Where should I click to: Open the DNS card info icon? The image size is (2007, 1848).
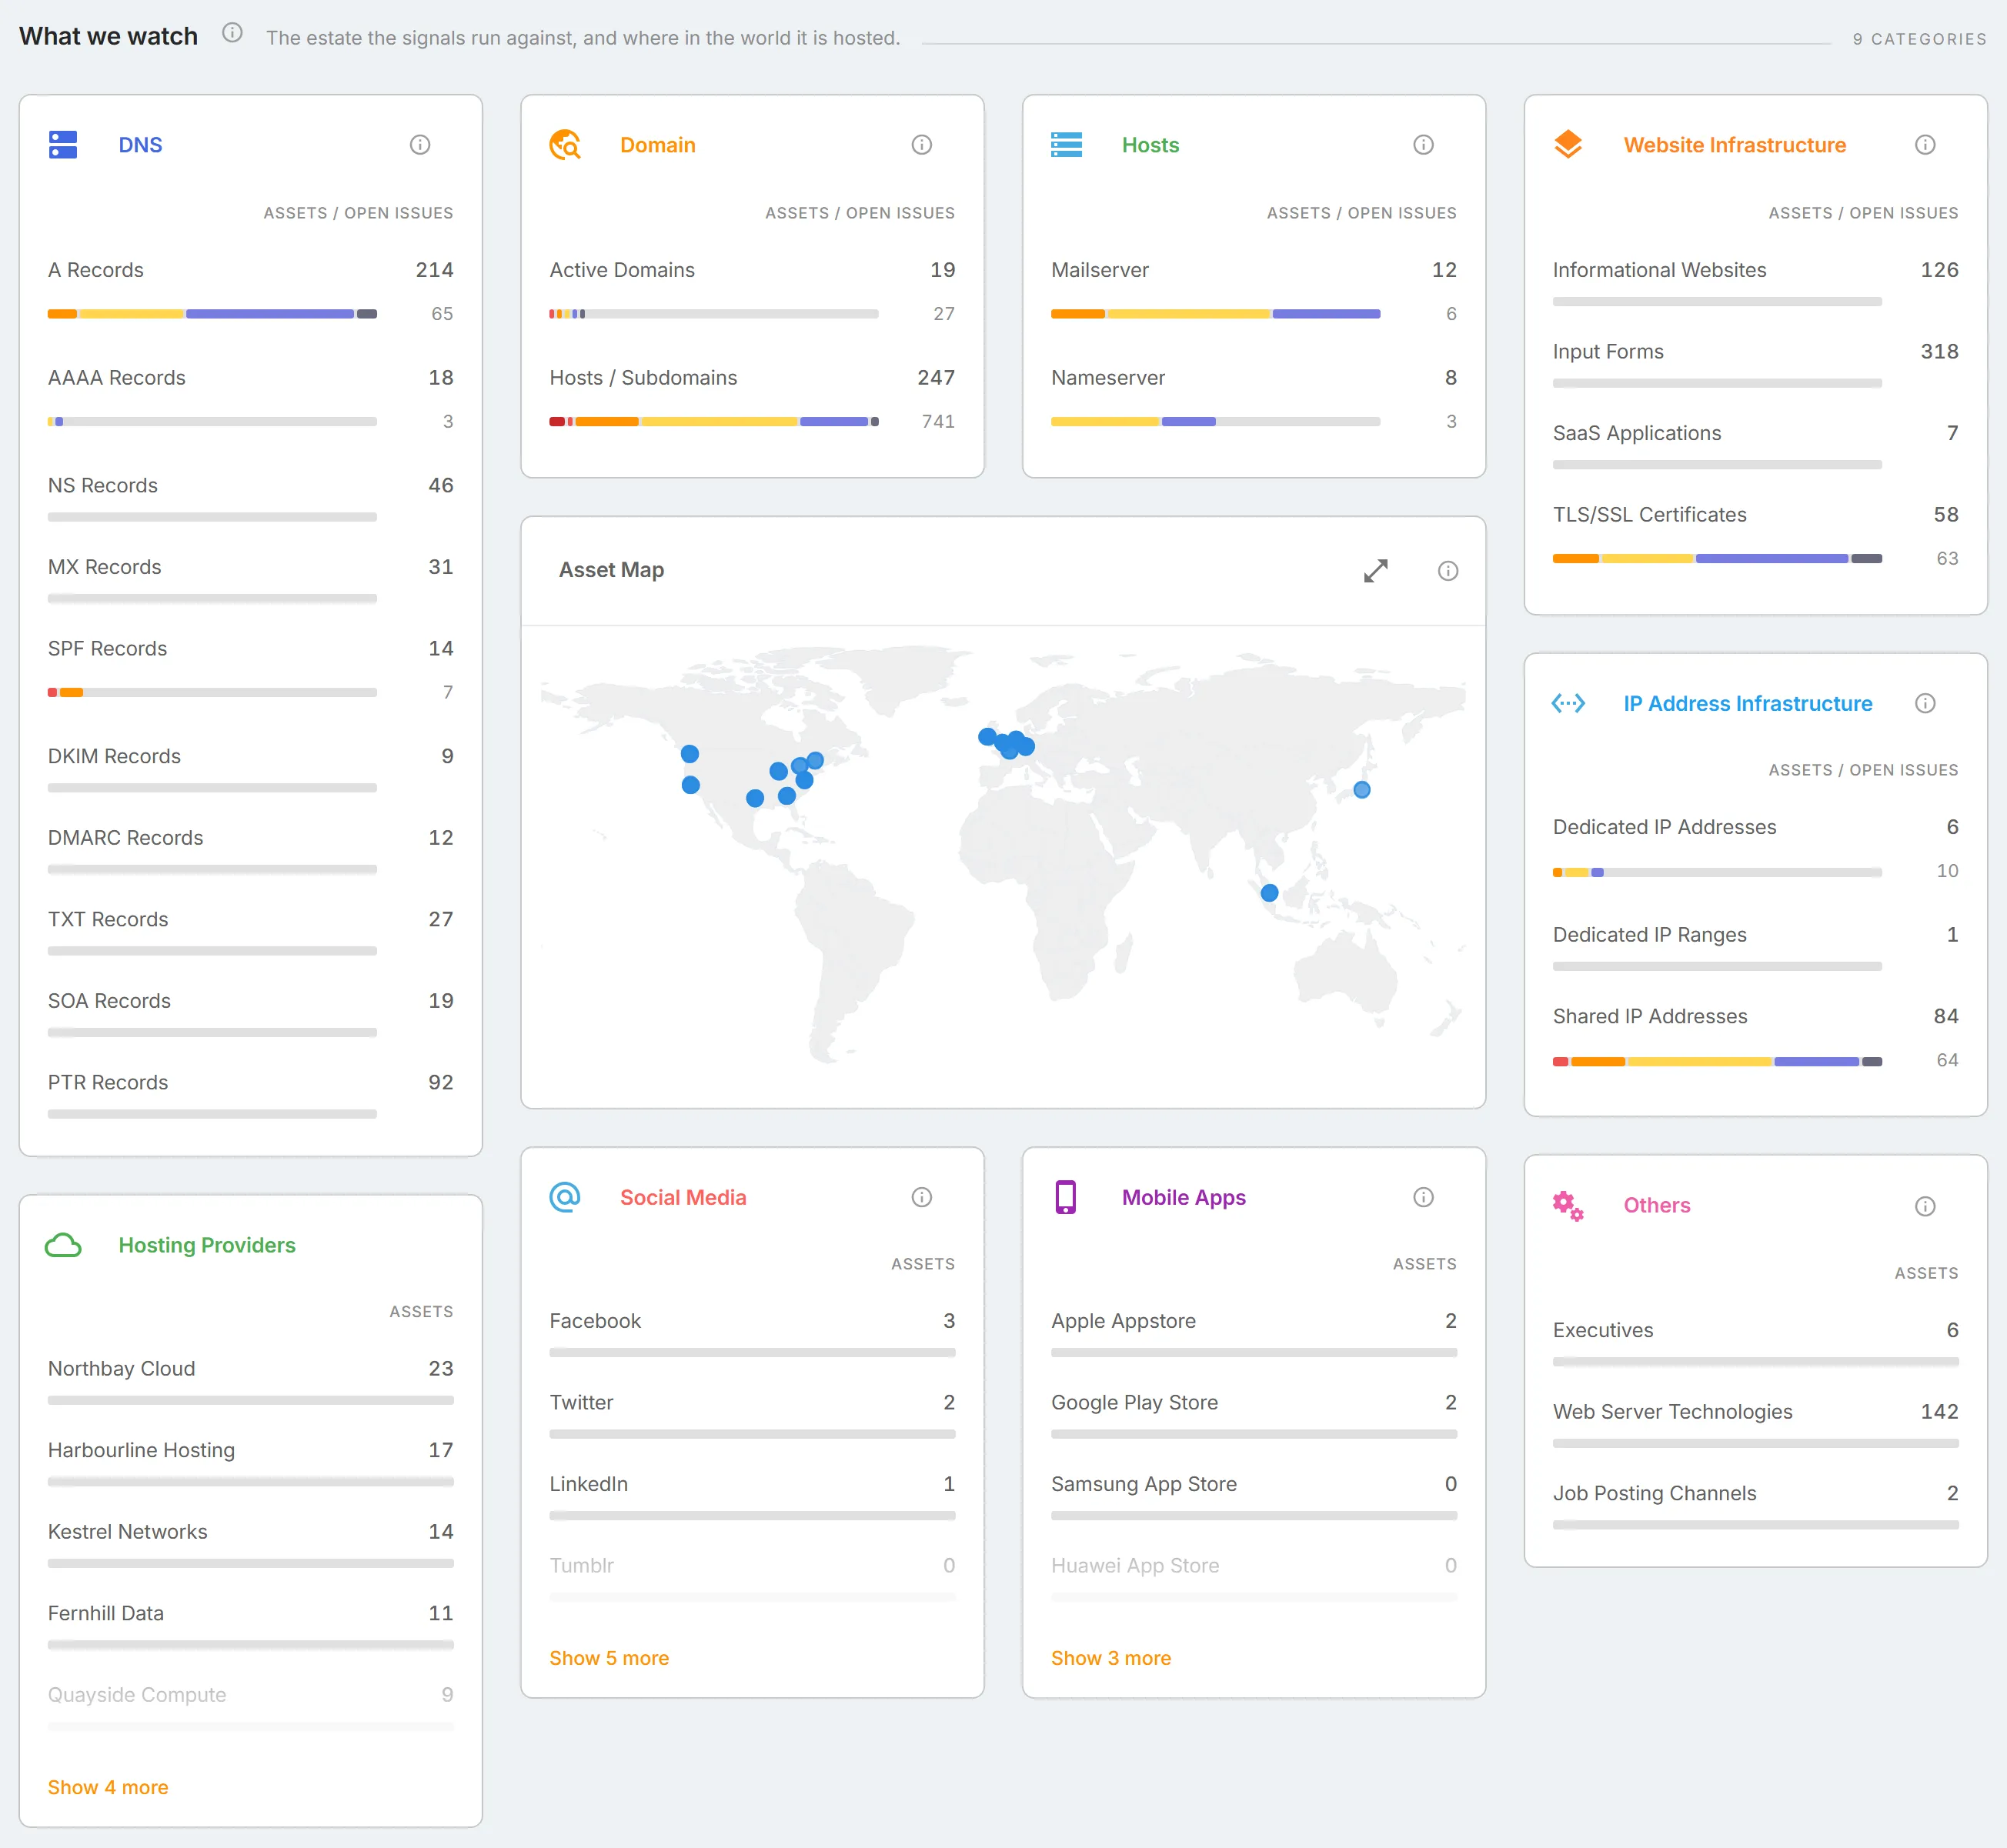(x=420, y=145)
